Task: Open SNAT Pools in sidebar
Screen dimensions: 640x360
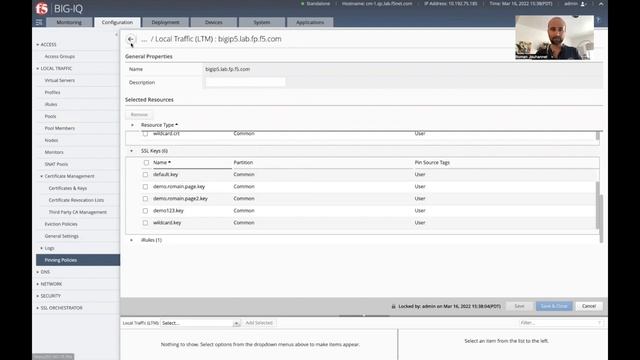Action: click(x=56, y=164)
